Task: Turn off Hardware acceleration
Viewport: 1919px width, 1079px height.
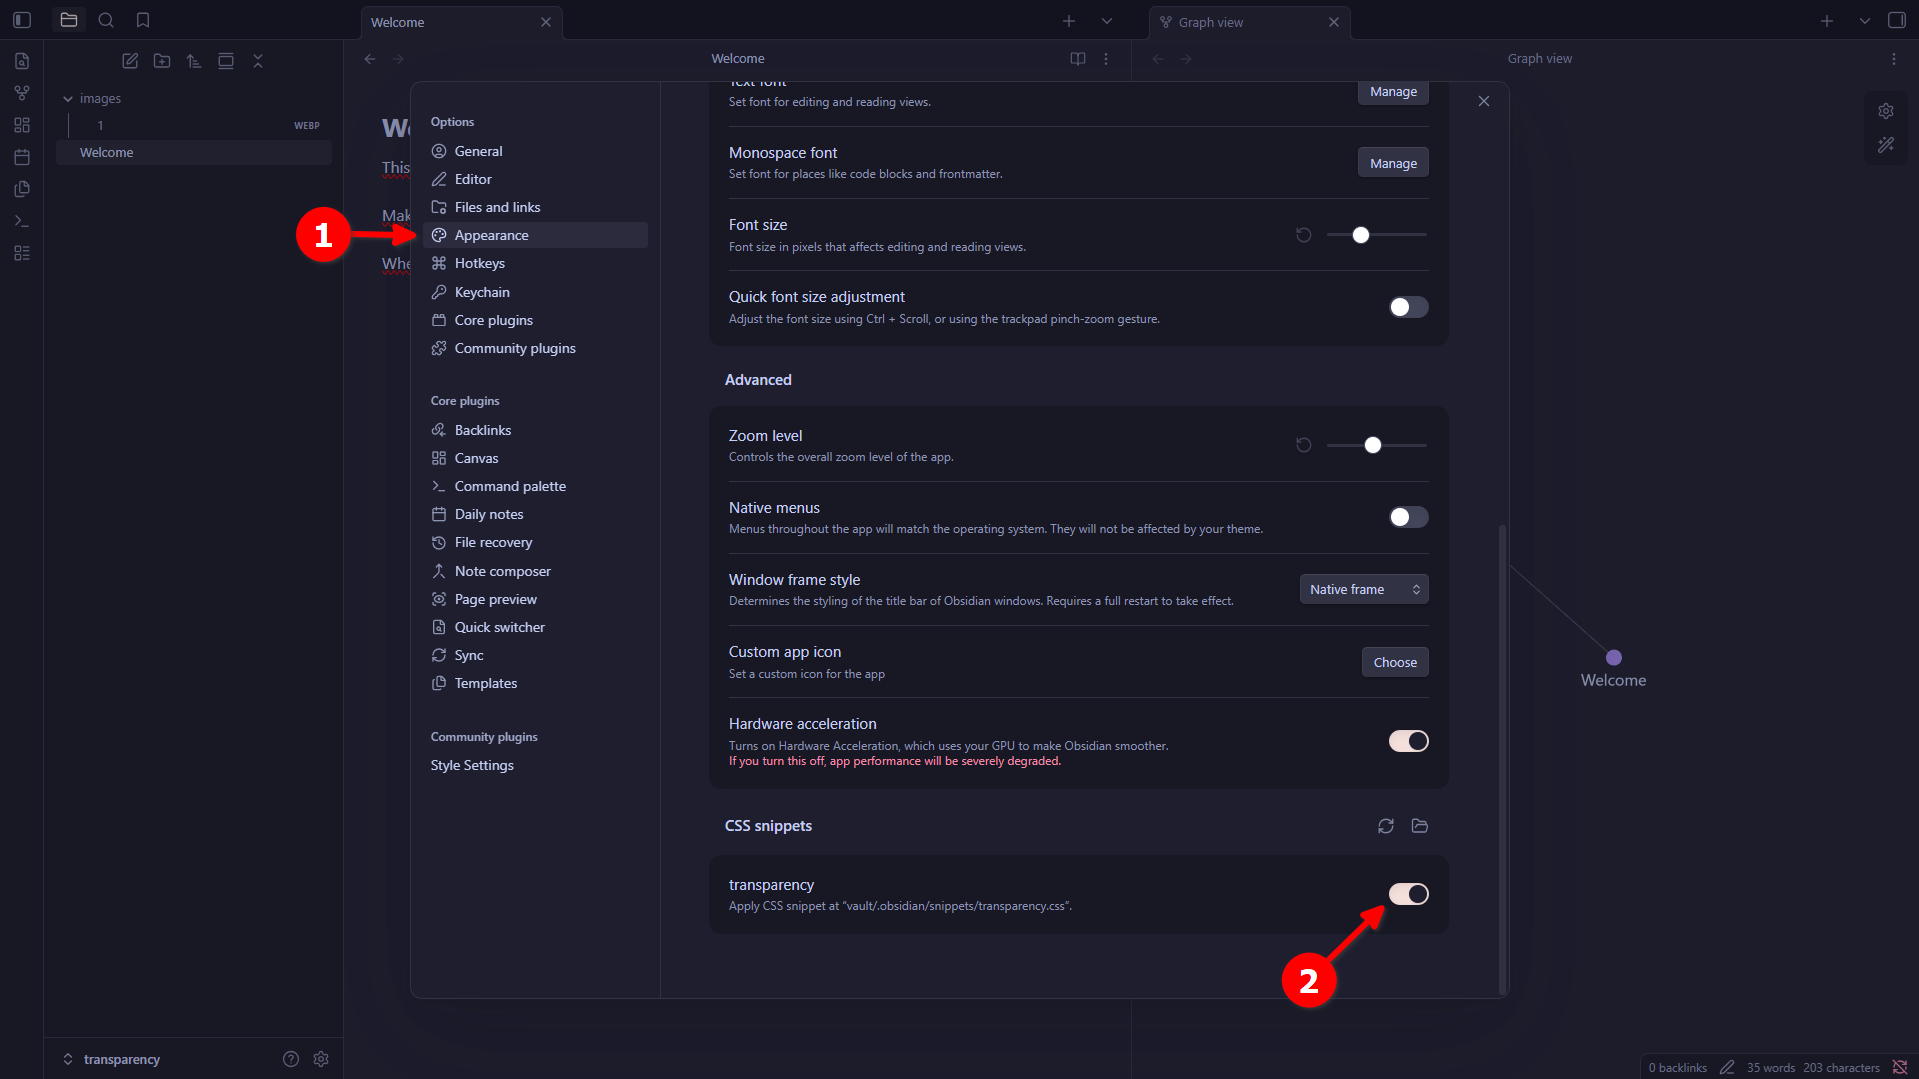Action: pyautogui.click(x=1408, y=741)
